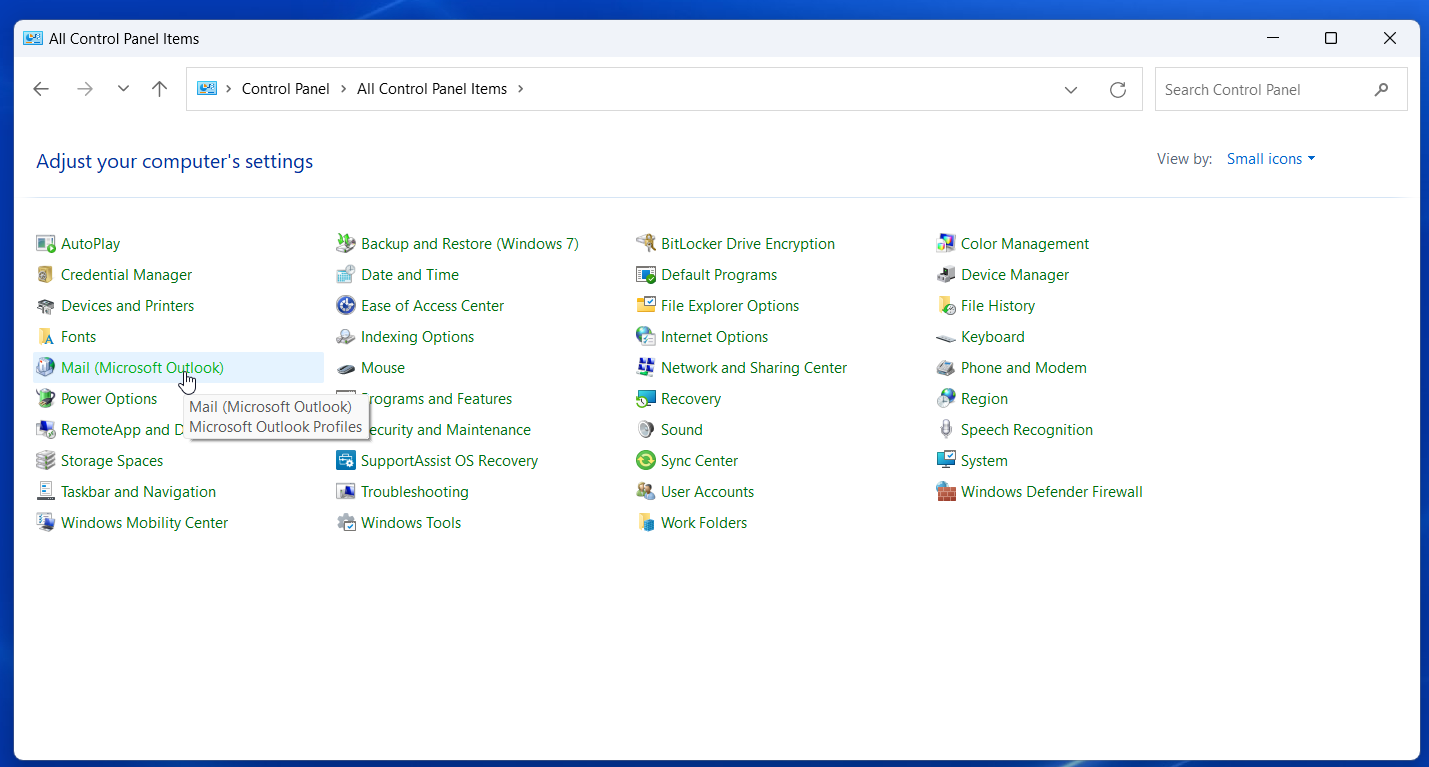Click the Color Management icon
The image size is (1429, 767).
(945, 244)
